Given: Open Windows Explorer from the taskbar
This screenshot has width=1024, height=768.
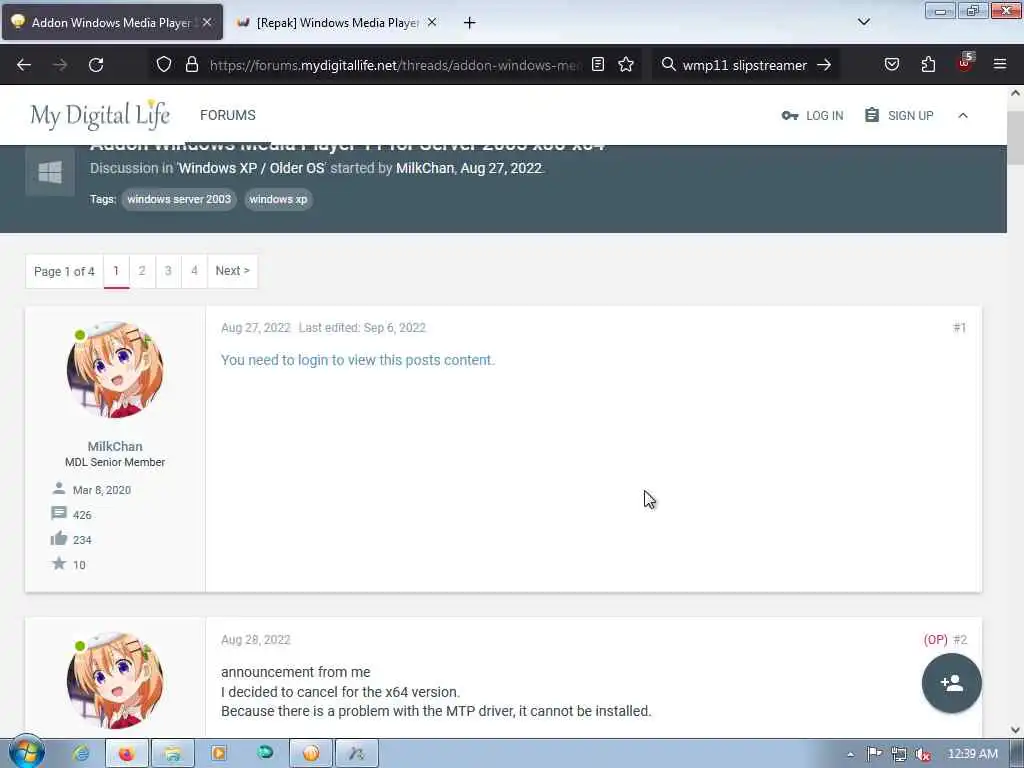Looking at the screenshot, I should pyautogui.click(x=172, y=754).
